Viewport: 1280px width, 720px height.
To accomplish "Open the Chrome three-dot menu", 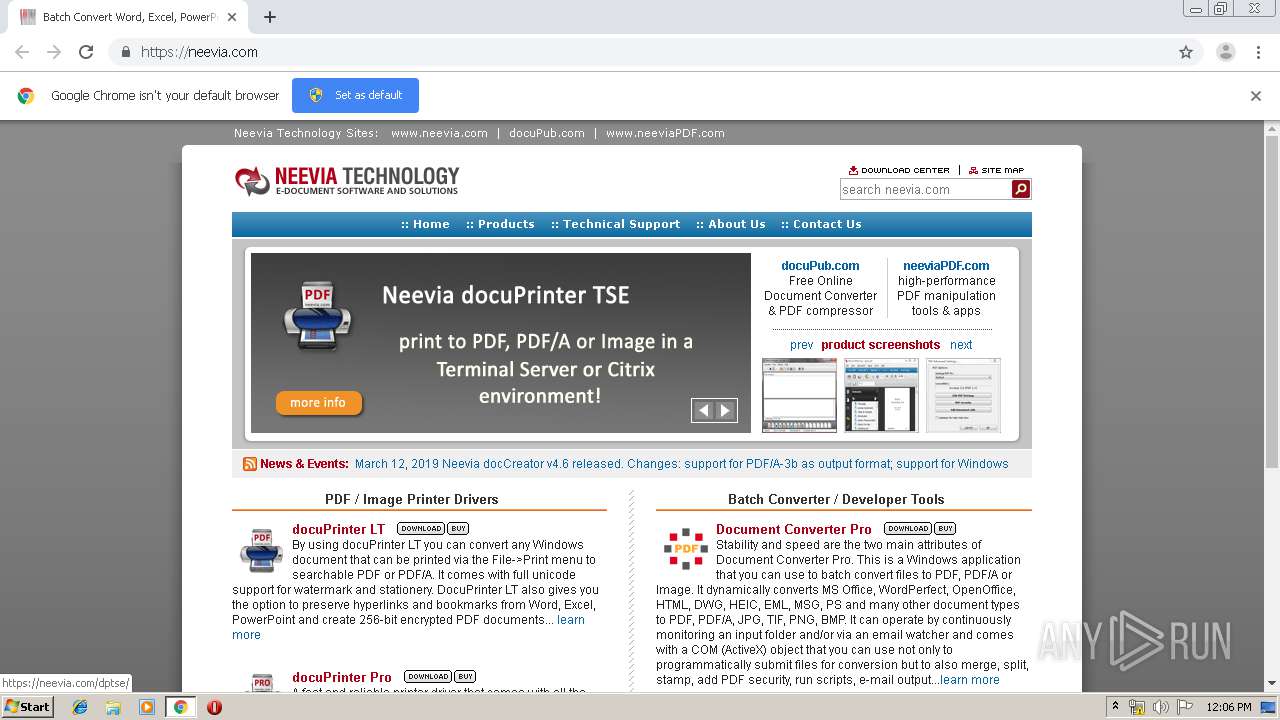I will [x=1258, y=52].
